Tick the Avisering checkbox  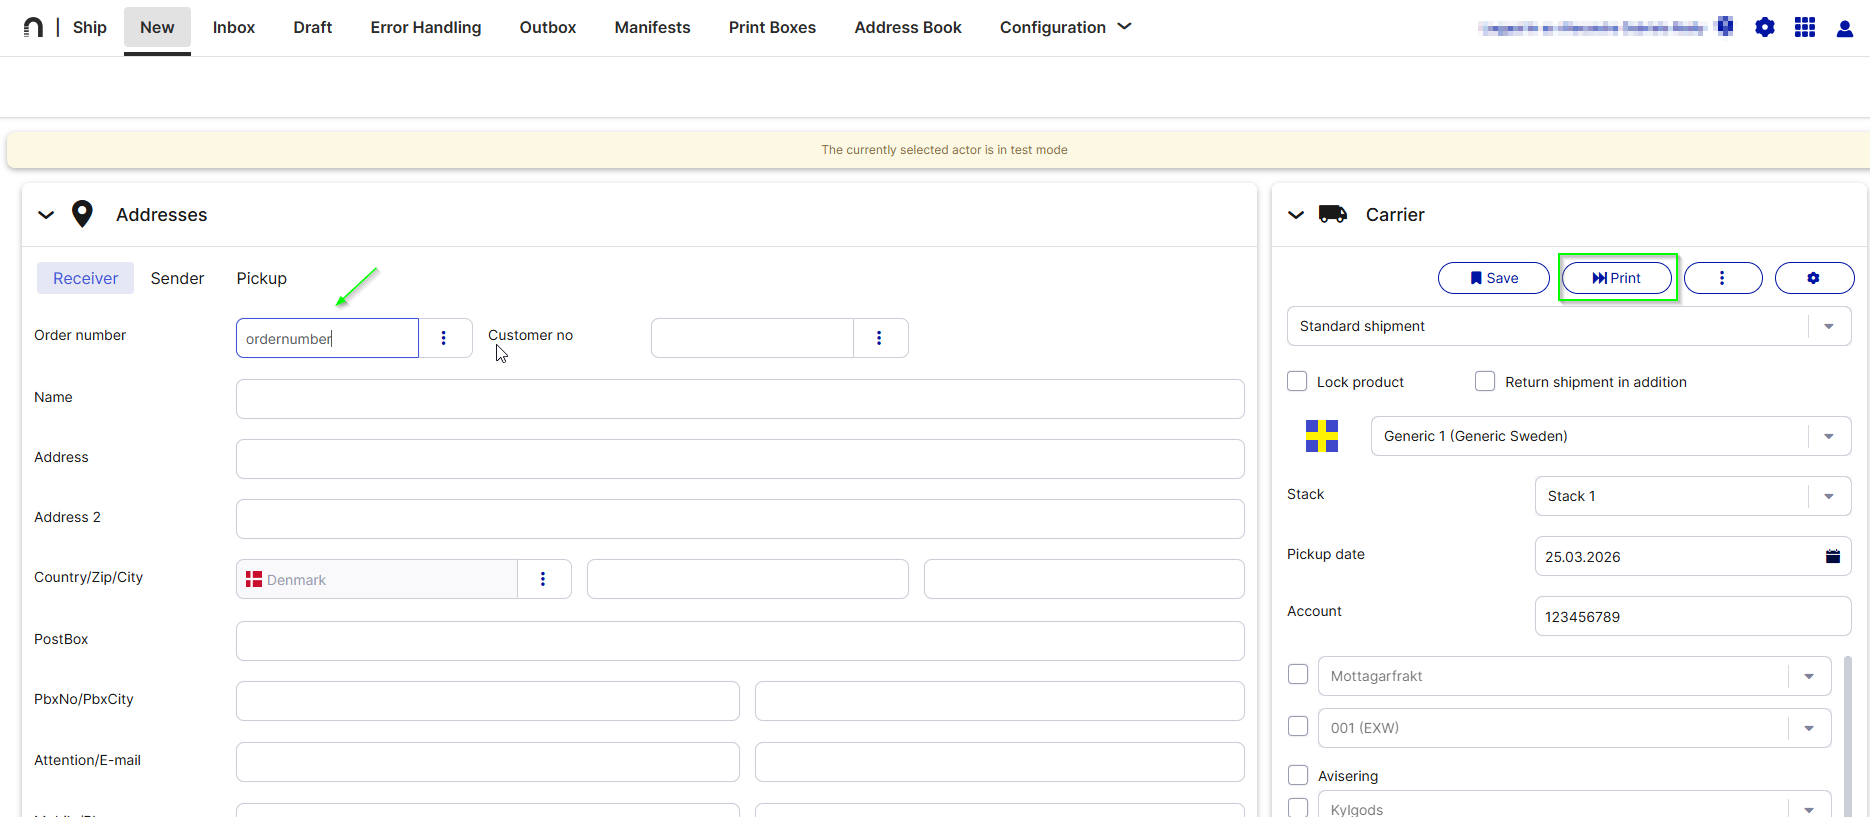click(1298, 775)
